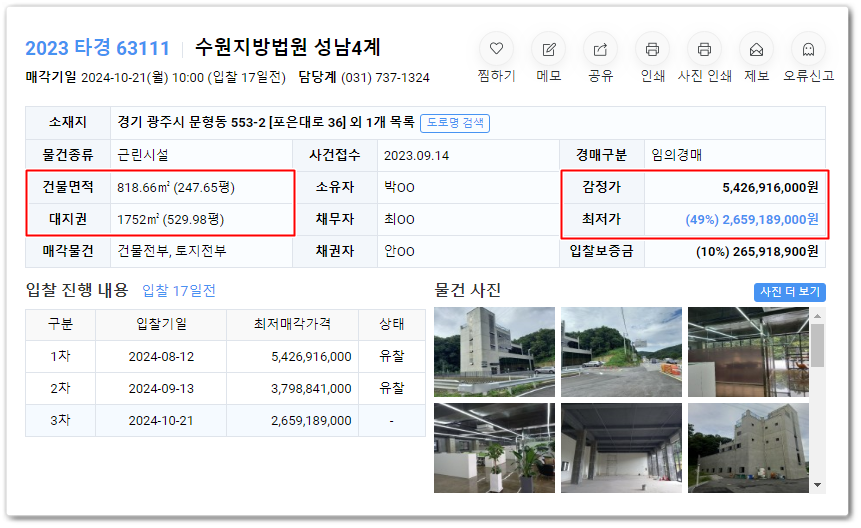Click photo list scroll down arrow
861x528 pixels.
818,485
